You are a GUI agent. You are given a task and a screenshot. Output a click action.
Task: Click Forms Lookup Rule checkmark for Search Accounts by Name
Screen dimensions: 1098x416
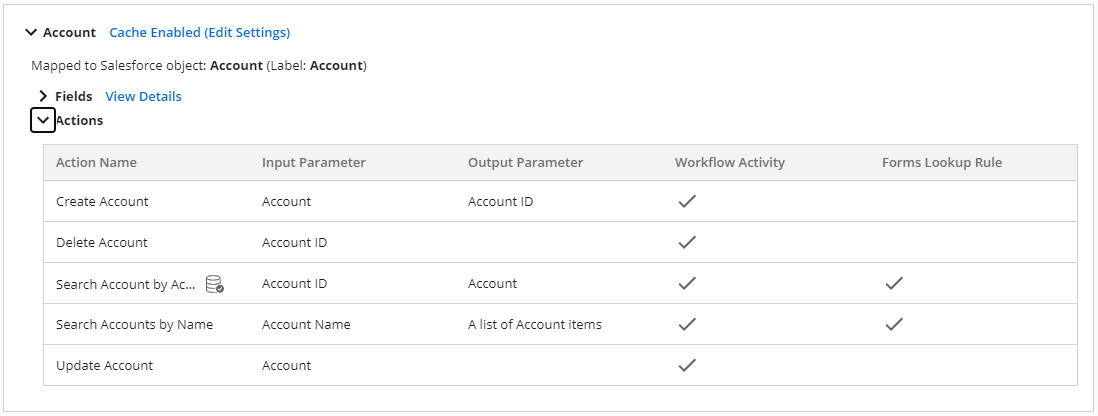(x=894, y=324)
